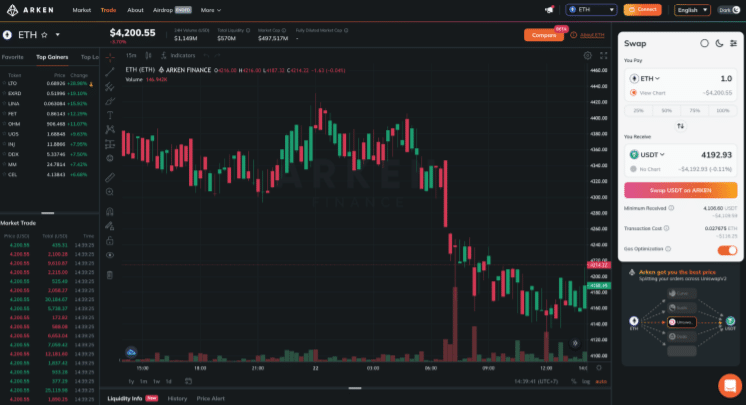746x405 pixels.
Task: Toggle the log scale option
Action: [586, 382]
